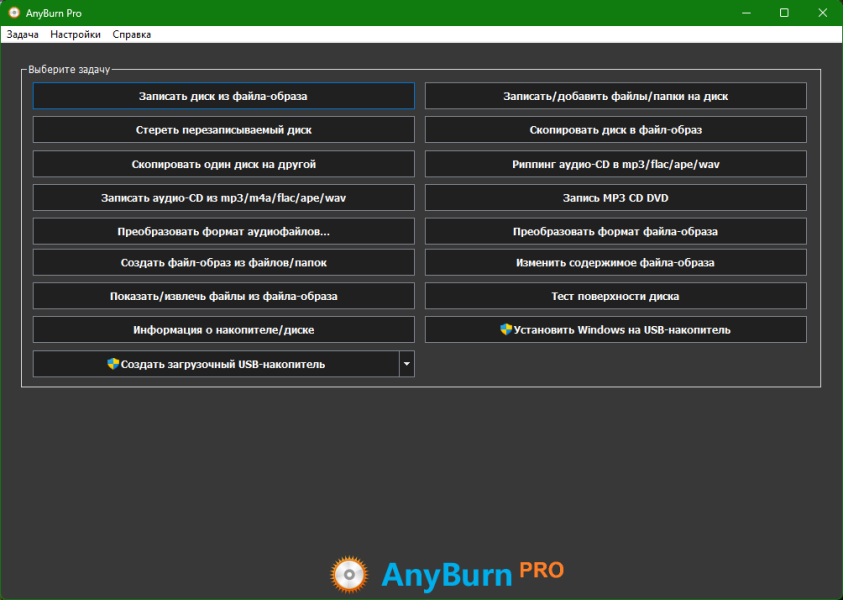Open the Справка menu
The image size is (843, 600).
(x=132, y=34)
